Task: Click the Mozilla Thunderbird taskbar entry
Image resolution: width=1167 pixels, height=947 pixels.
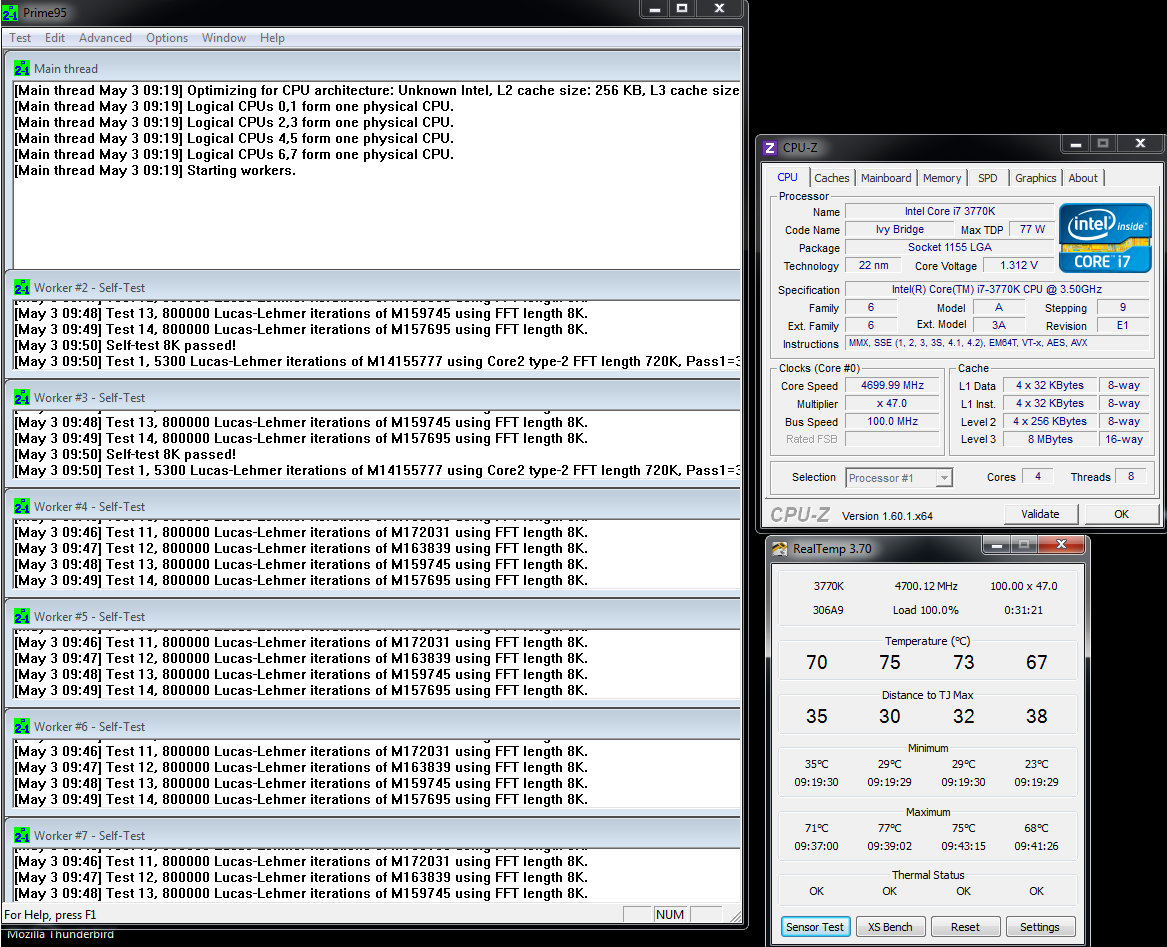Action: [x=60, y=934]
